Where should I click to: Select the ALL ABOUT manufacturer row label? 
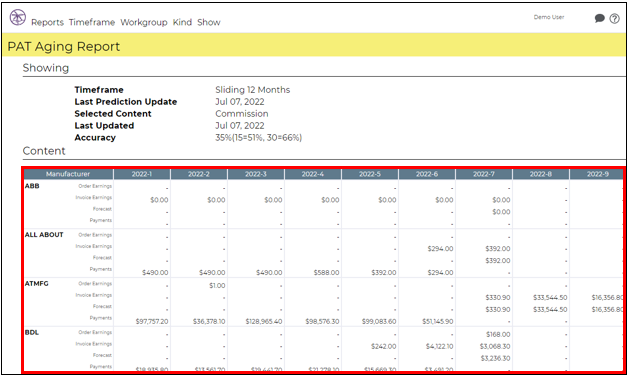(44, 235)
